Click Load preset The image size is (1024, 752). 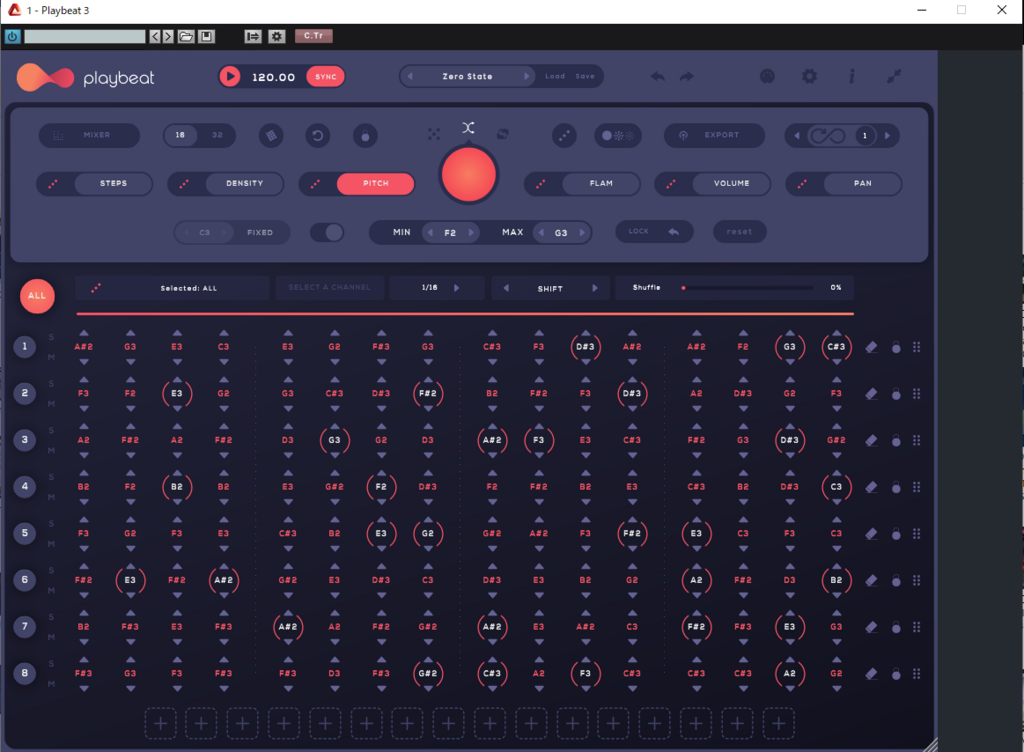555,76
